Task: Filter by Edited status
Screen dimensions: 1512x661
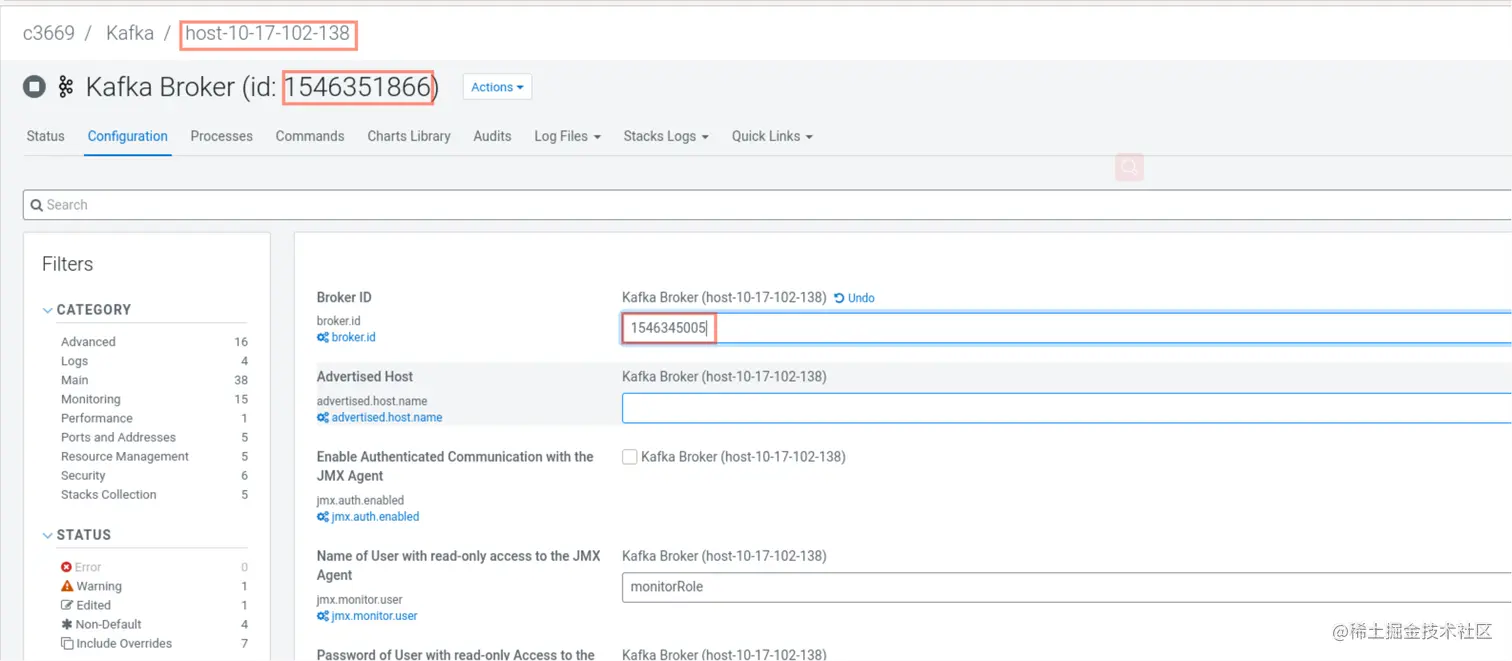Action: (93, 605)
